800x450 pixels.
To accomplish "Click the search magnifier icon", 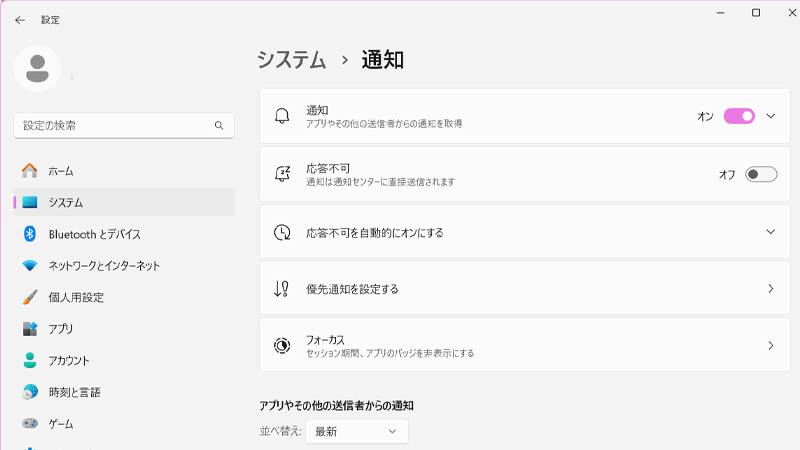I will (x=219, y=126).
